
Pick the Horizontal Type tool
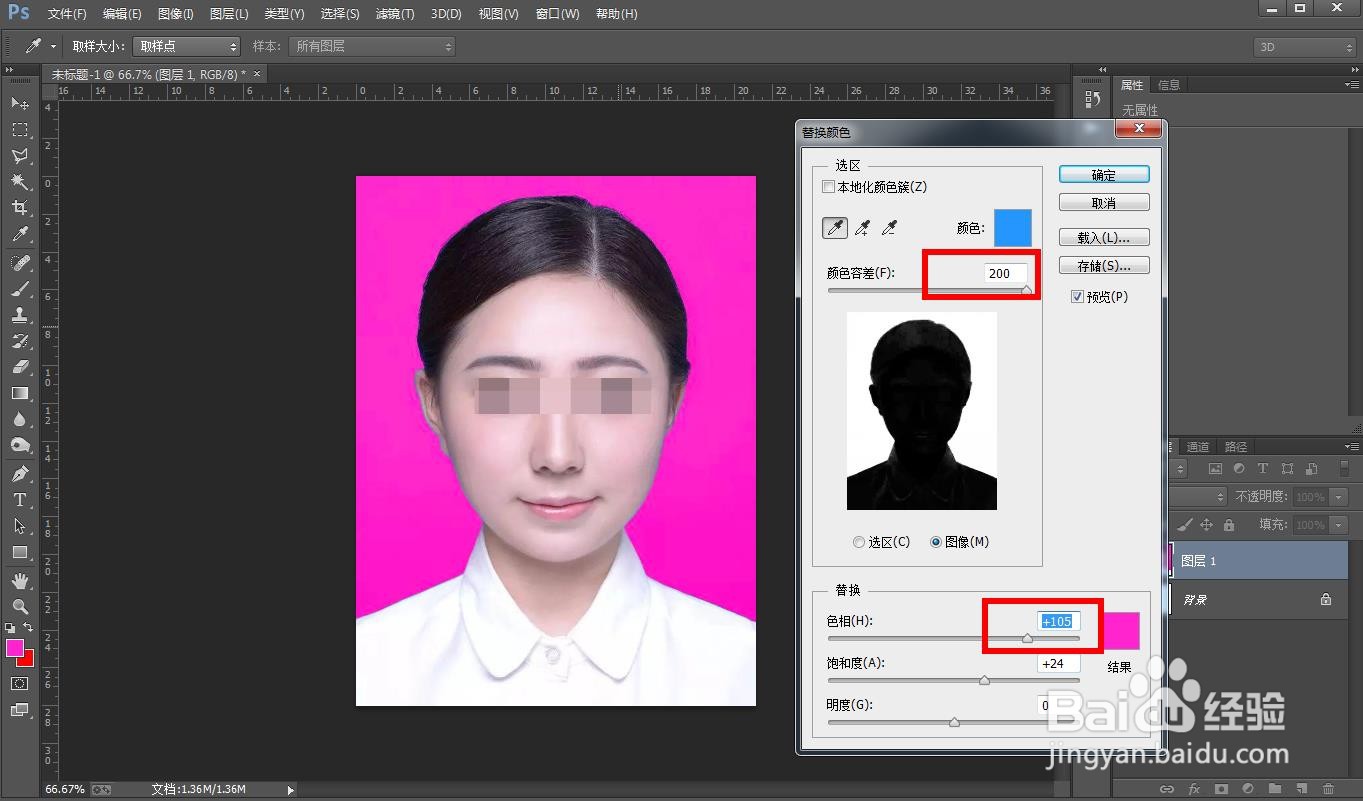[x=19, y=500]
